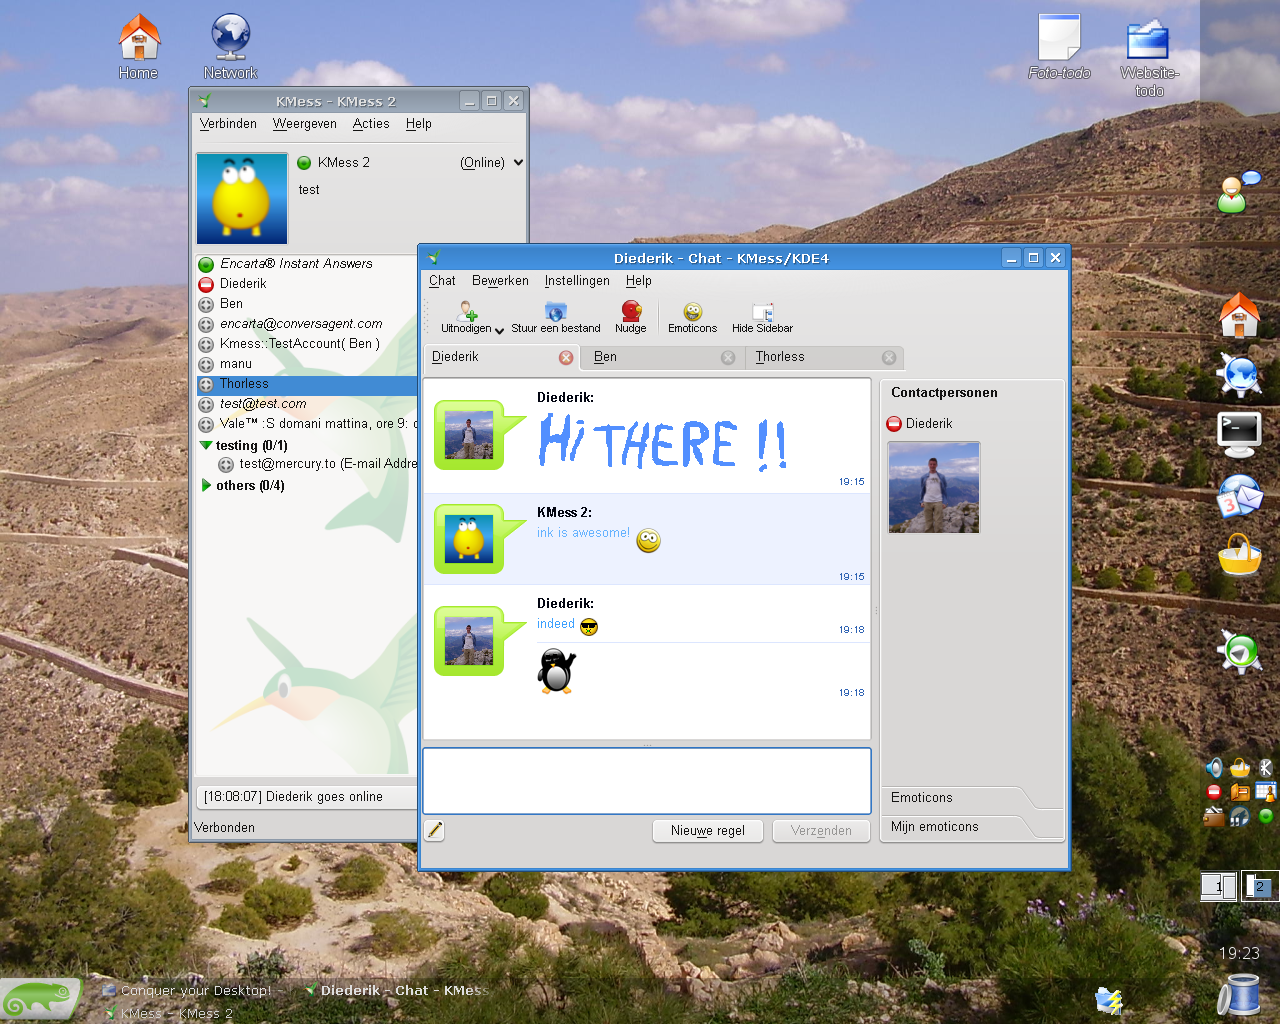
Task: Open the Instellingen menu
Action: click(577, 281)
